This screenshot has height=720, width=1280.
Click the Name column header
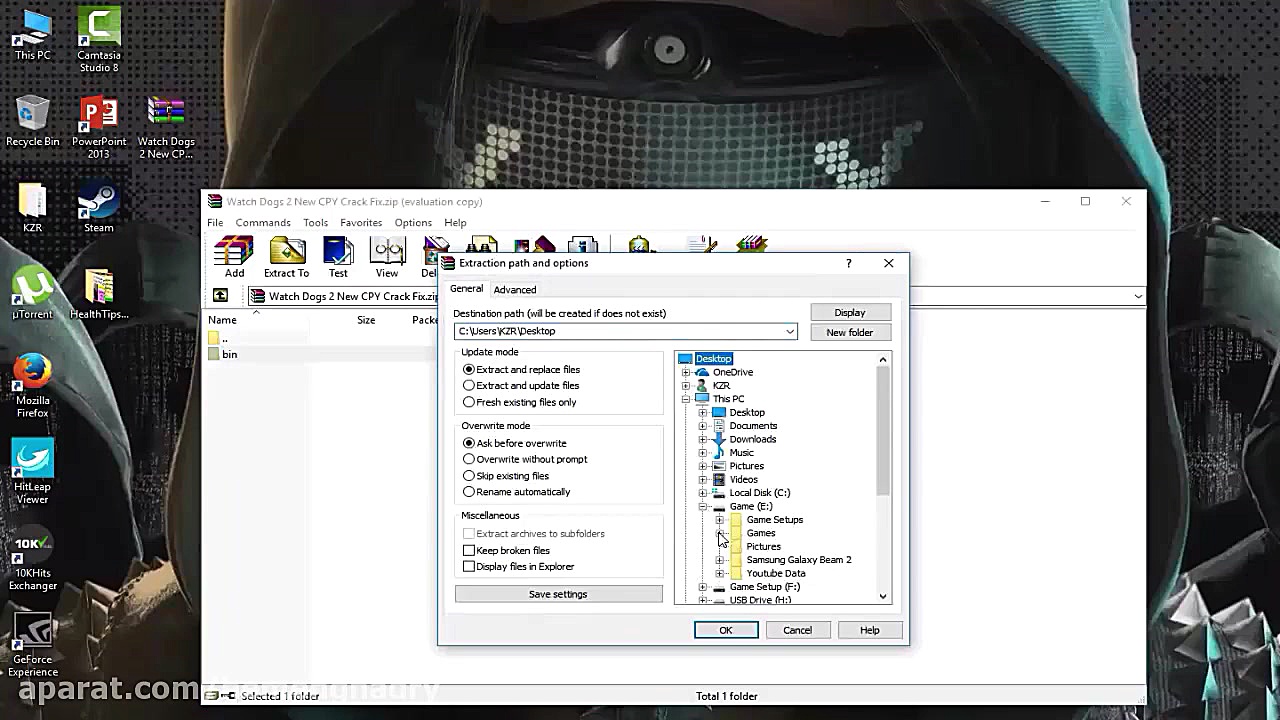click(x=222, y=320)
